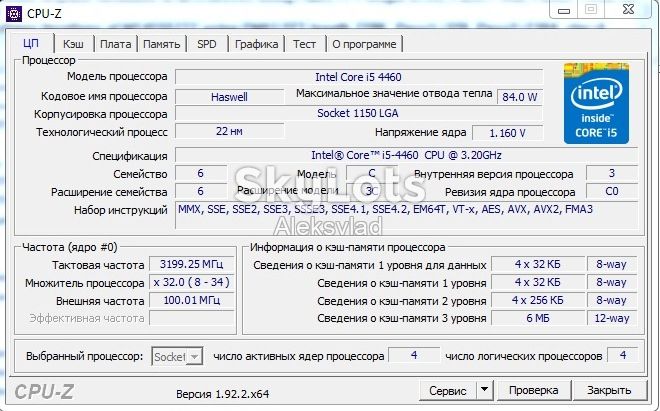Viewport: 660px width, 411px height.
Task: Click the Socket 1150 LGA package value
Action: [x=359, y=113]
